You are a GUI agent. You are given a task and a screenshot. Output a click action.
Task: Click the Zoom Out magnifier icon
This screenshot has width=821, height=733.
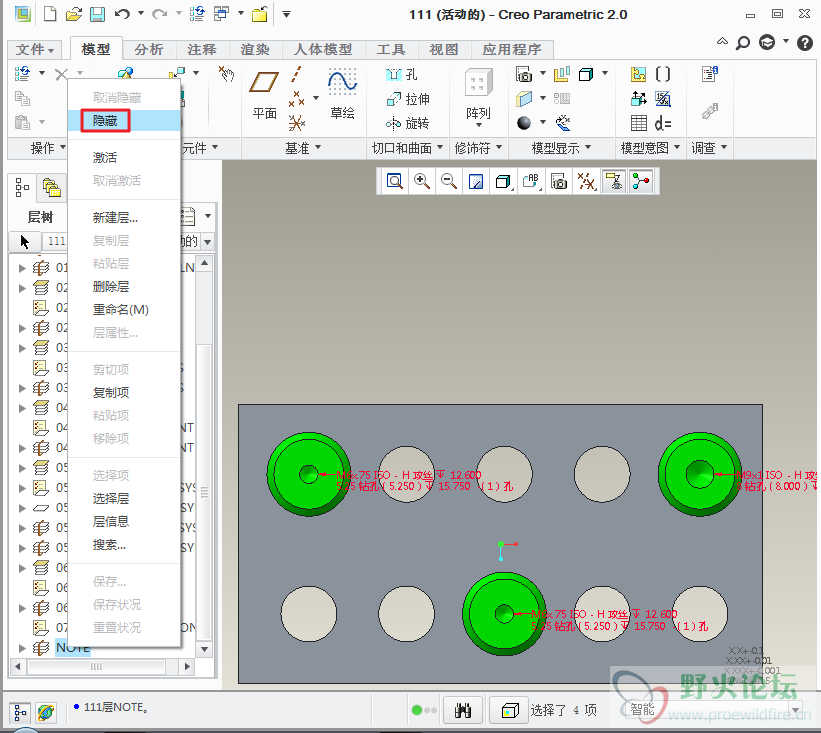[x=449, y=181]
